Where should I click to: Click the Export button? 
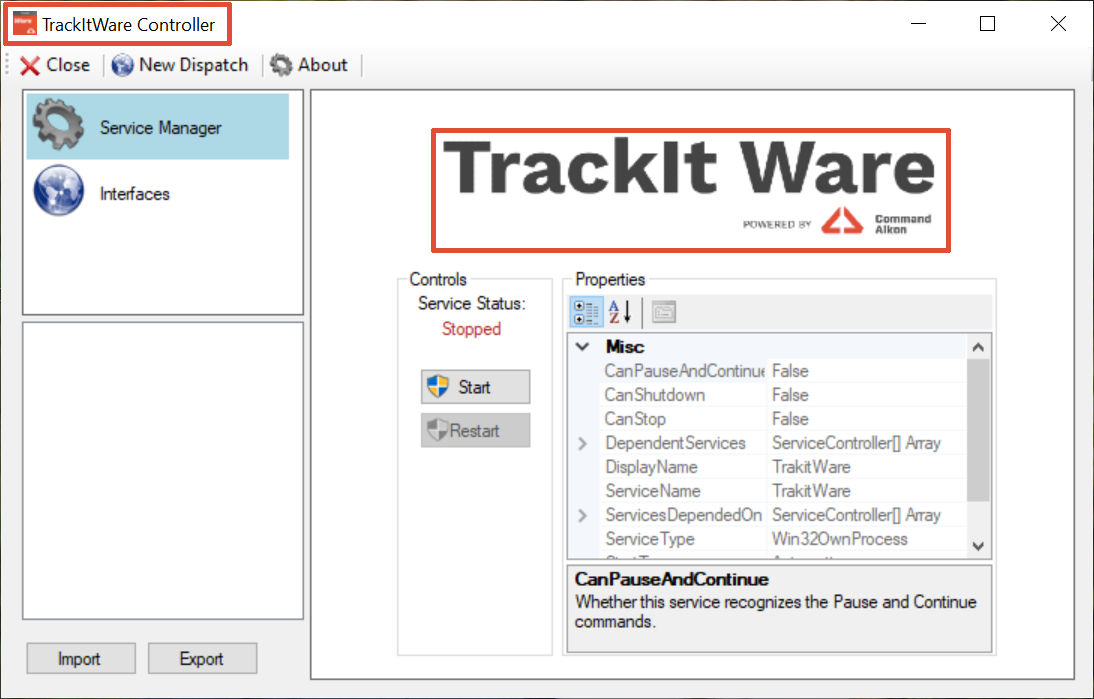click(202, 659)
